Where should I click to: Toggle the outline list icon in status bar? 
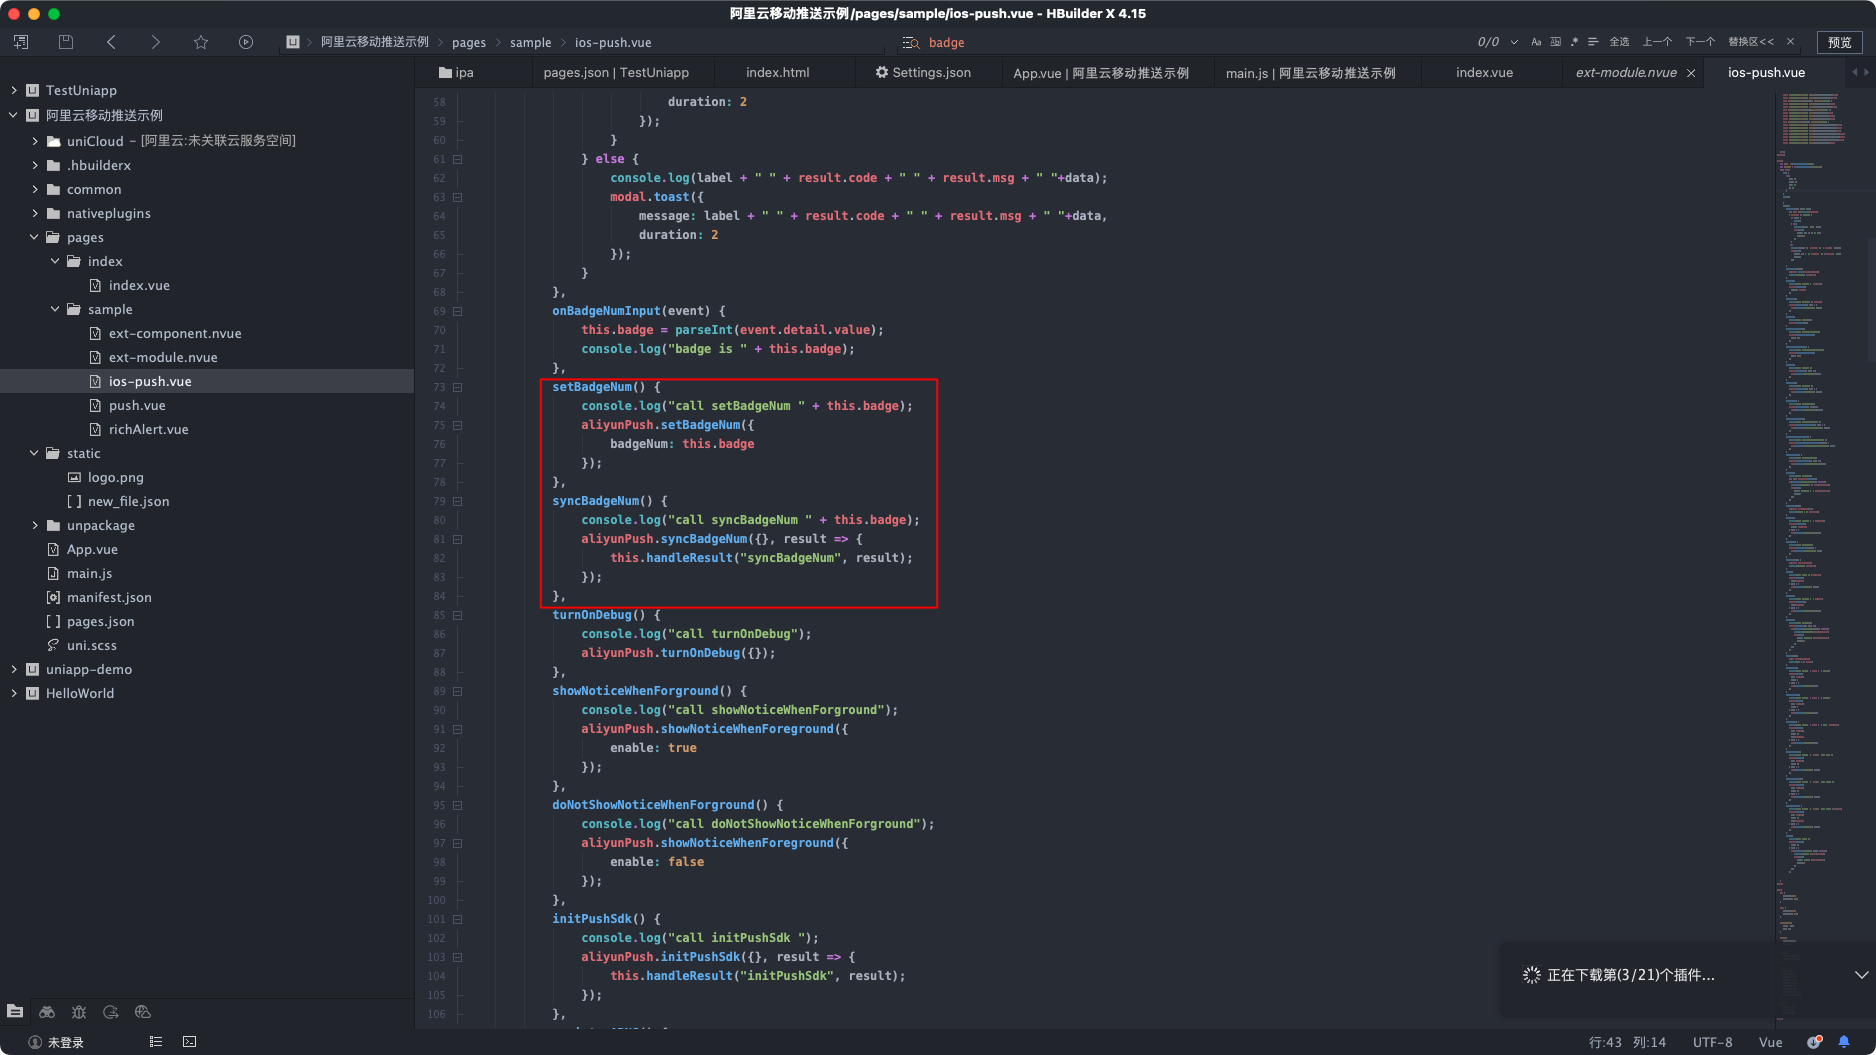tap(156, 1042)
